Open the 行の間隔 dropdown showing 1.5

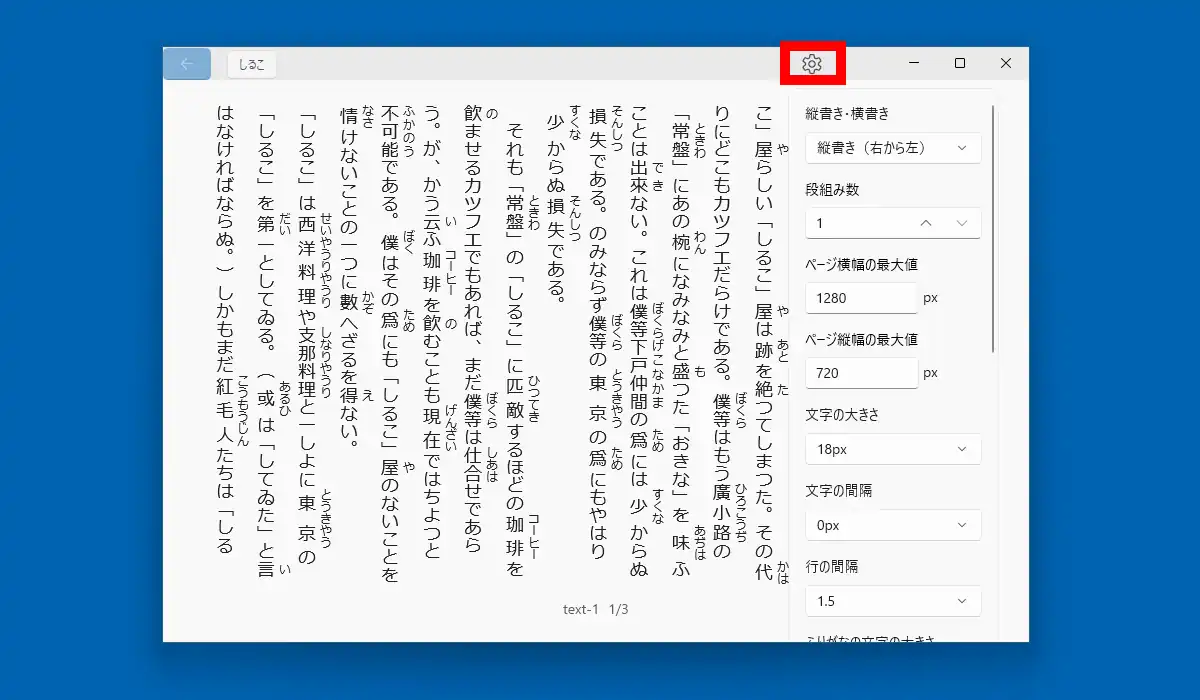(x=893, y=601)
